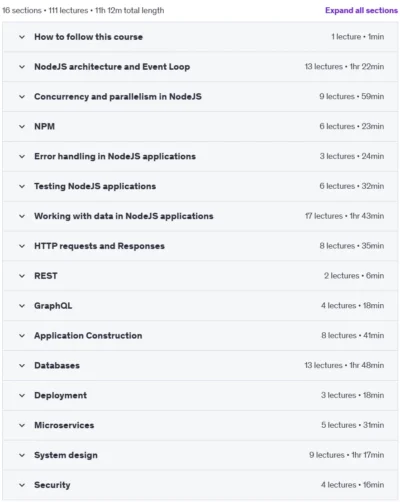Screen dimensions: 400x502
Task: Expand the Microservices section arrow
Action: pos(22,425)
